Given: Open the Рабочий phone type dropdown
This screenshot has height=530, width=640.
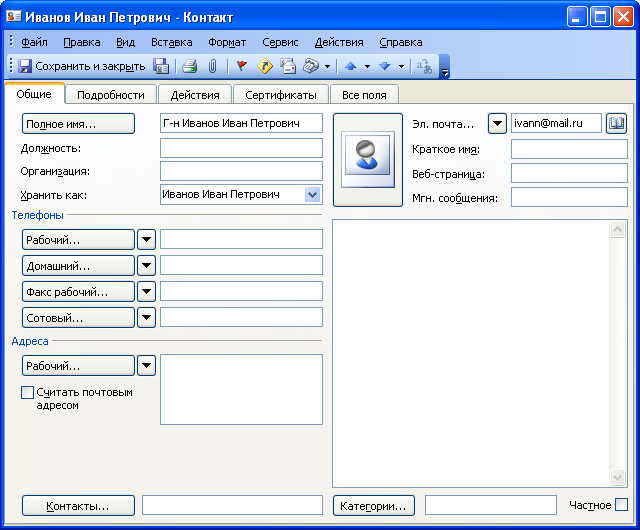Looking at the screenshot, I should click(146, 240).
